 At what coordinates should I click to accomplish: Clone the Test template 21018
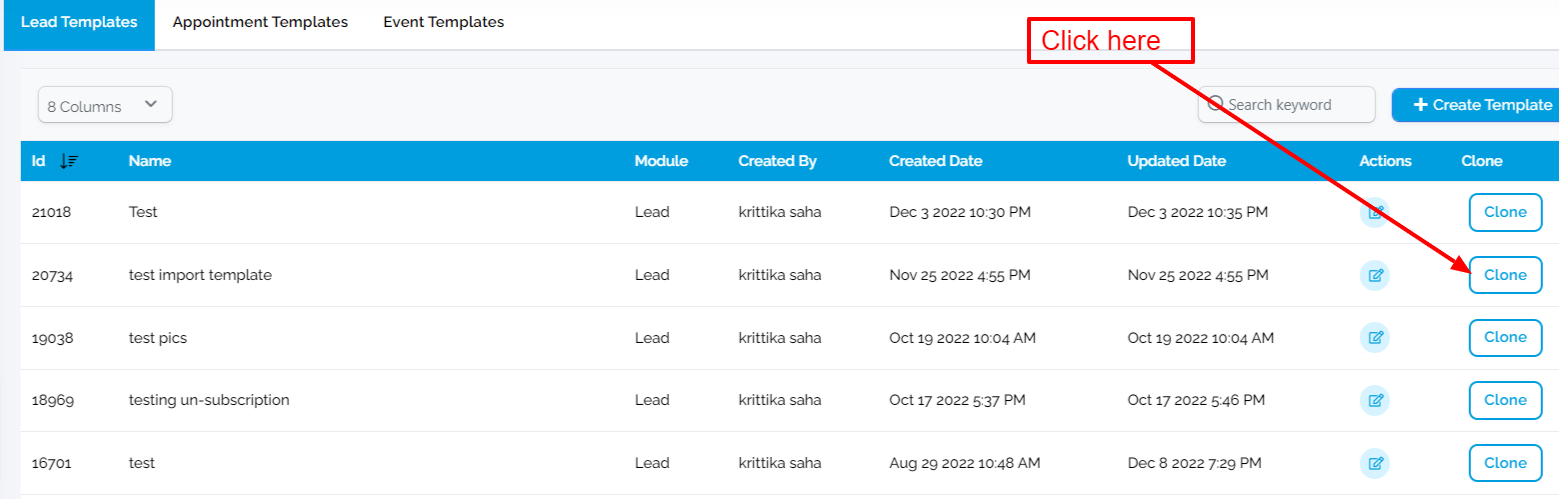point(1505,213)
